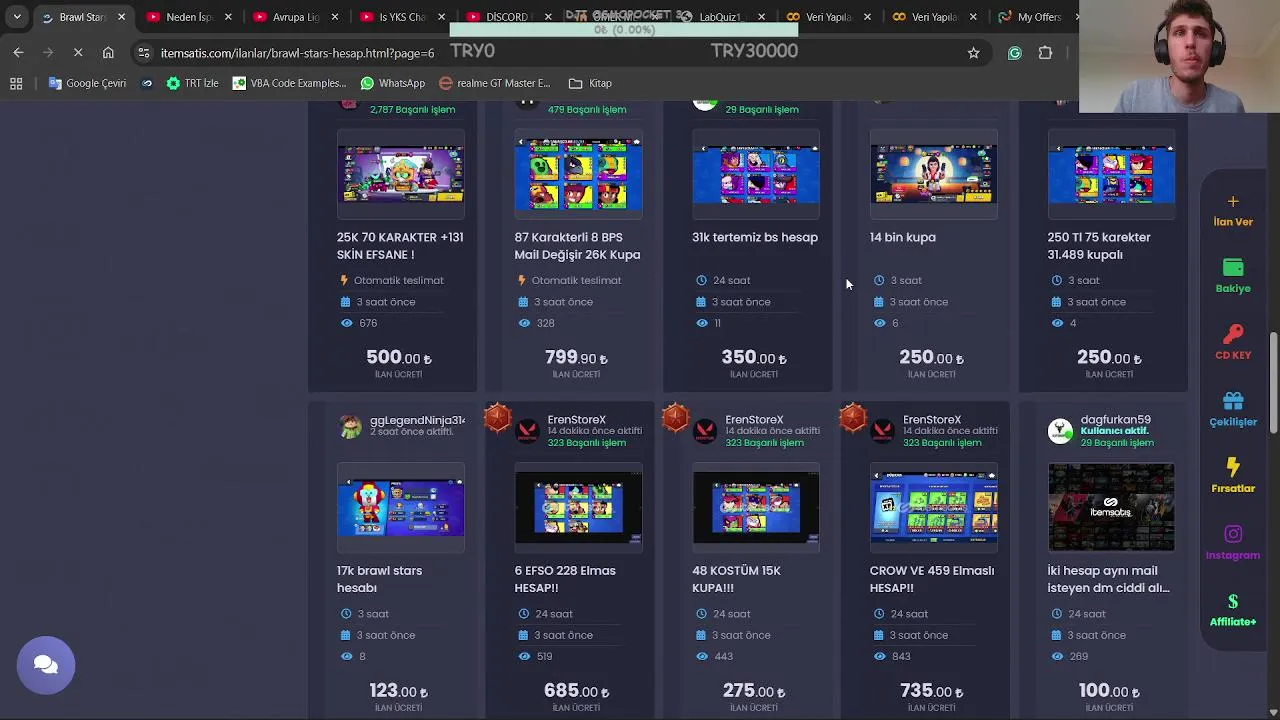Open the Fırsatlar lightning icon
This screenshot has height=720, width=1280.
tap(1233, 467)
